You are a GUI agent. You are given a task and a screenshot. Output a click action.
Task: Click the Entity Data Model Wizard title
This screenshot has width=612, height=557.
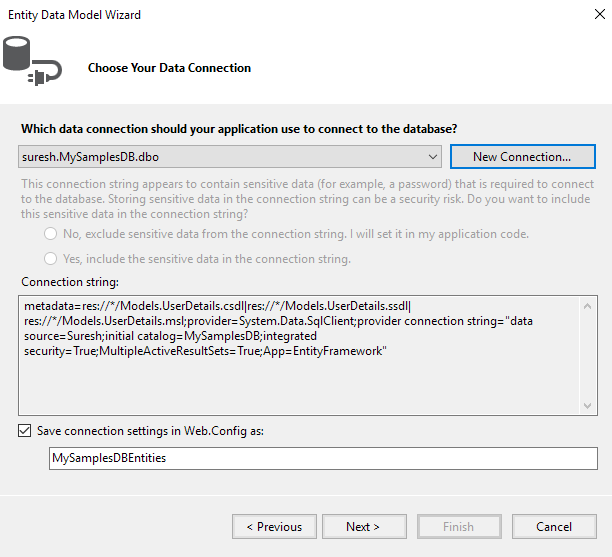74,15
